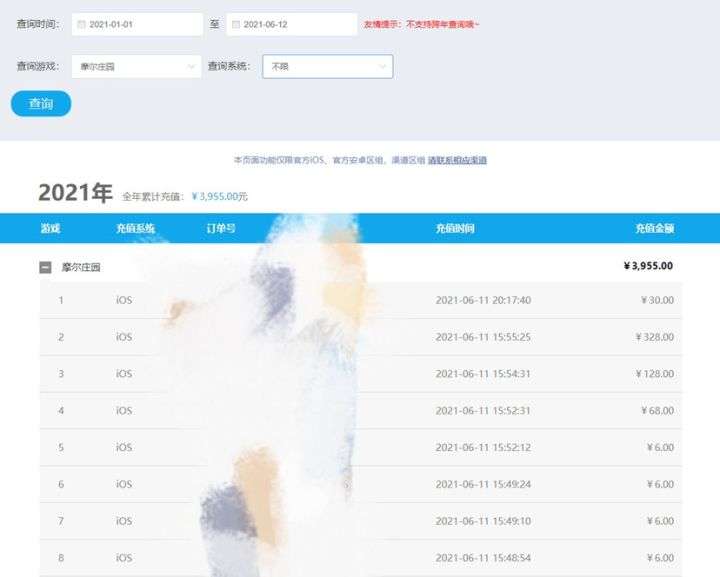Select timestamp 2021-06-11 15:55:25

click(x=483, y=337)
